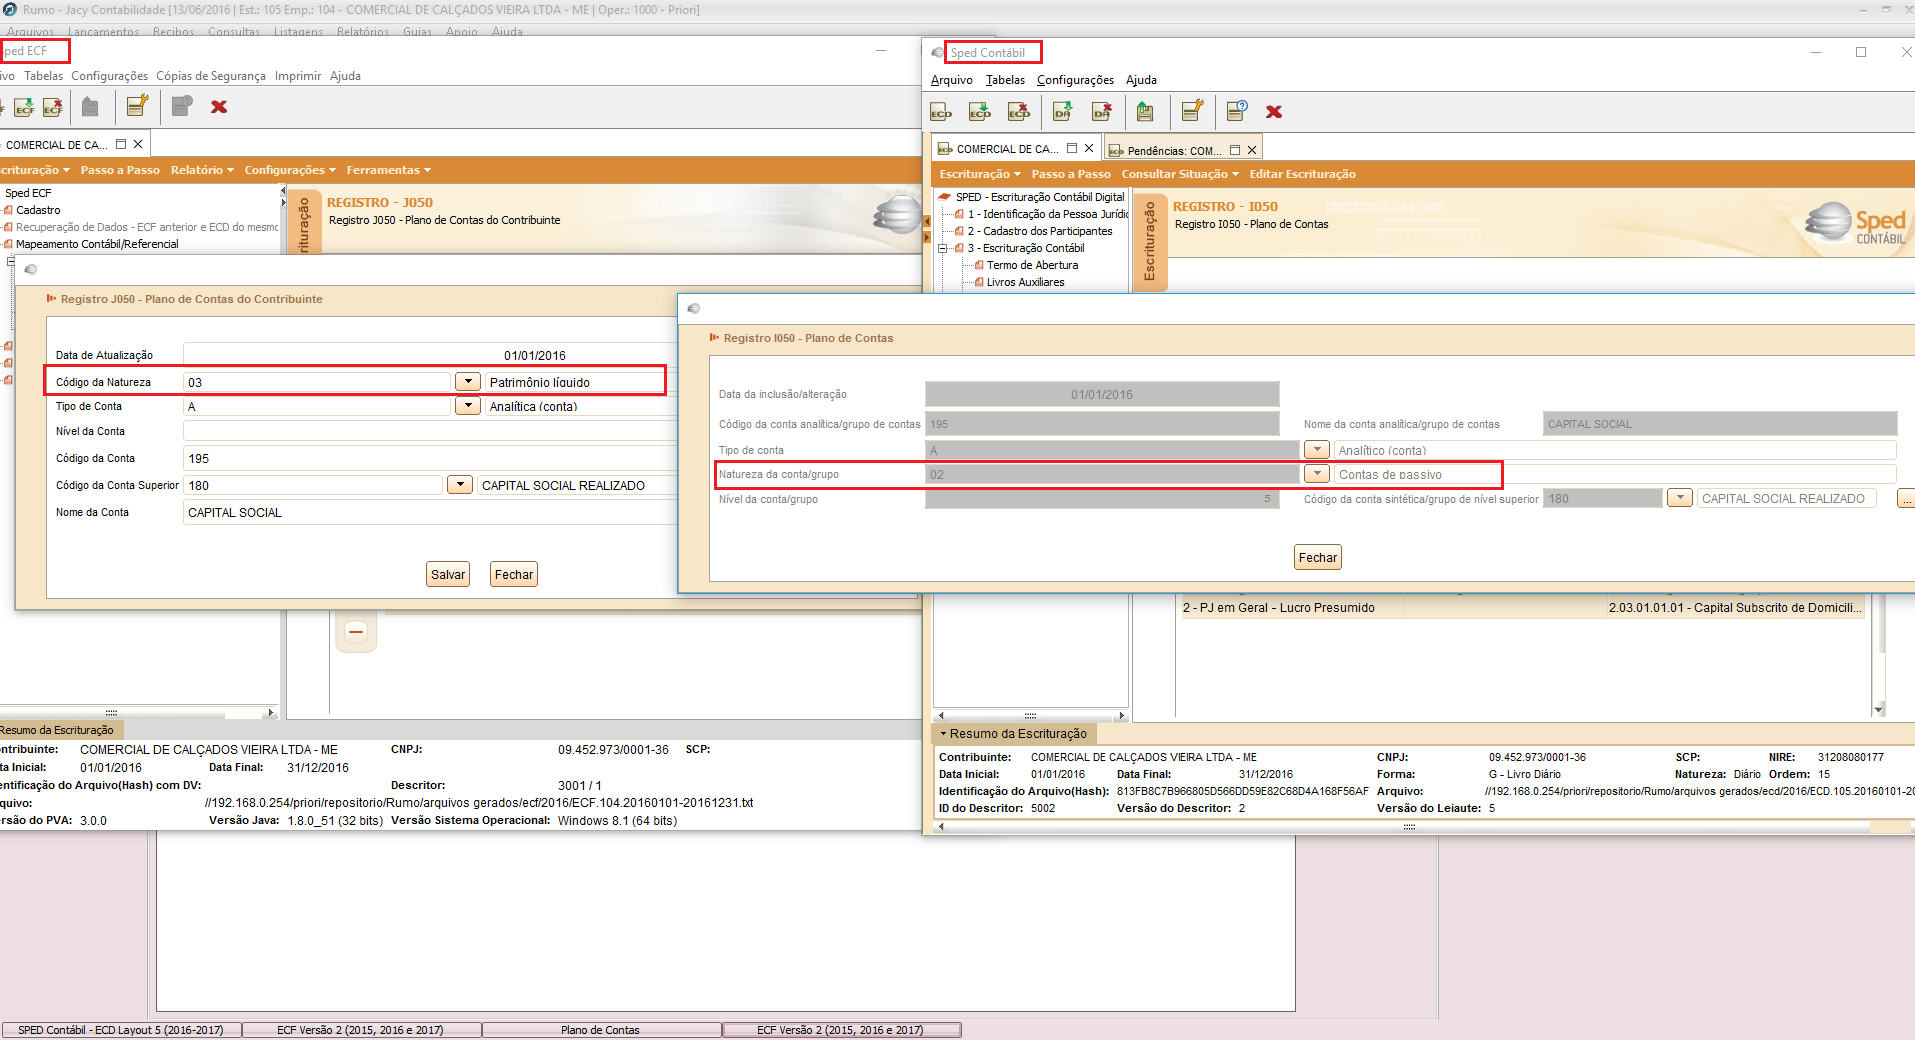
Task: Switch to Plano de Contas bottom tab
Action: point(601,1030)
